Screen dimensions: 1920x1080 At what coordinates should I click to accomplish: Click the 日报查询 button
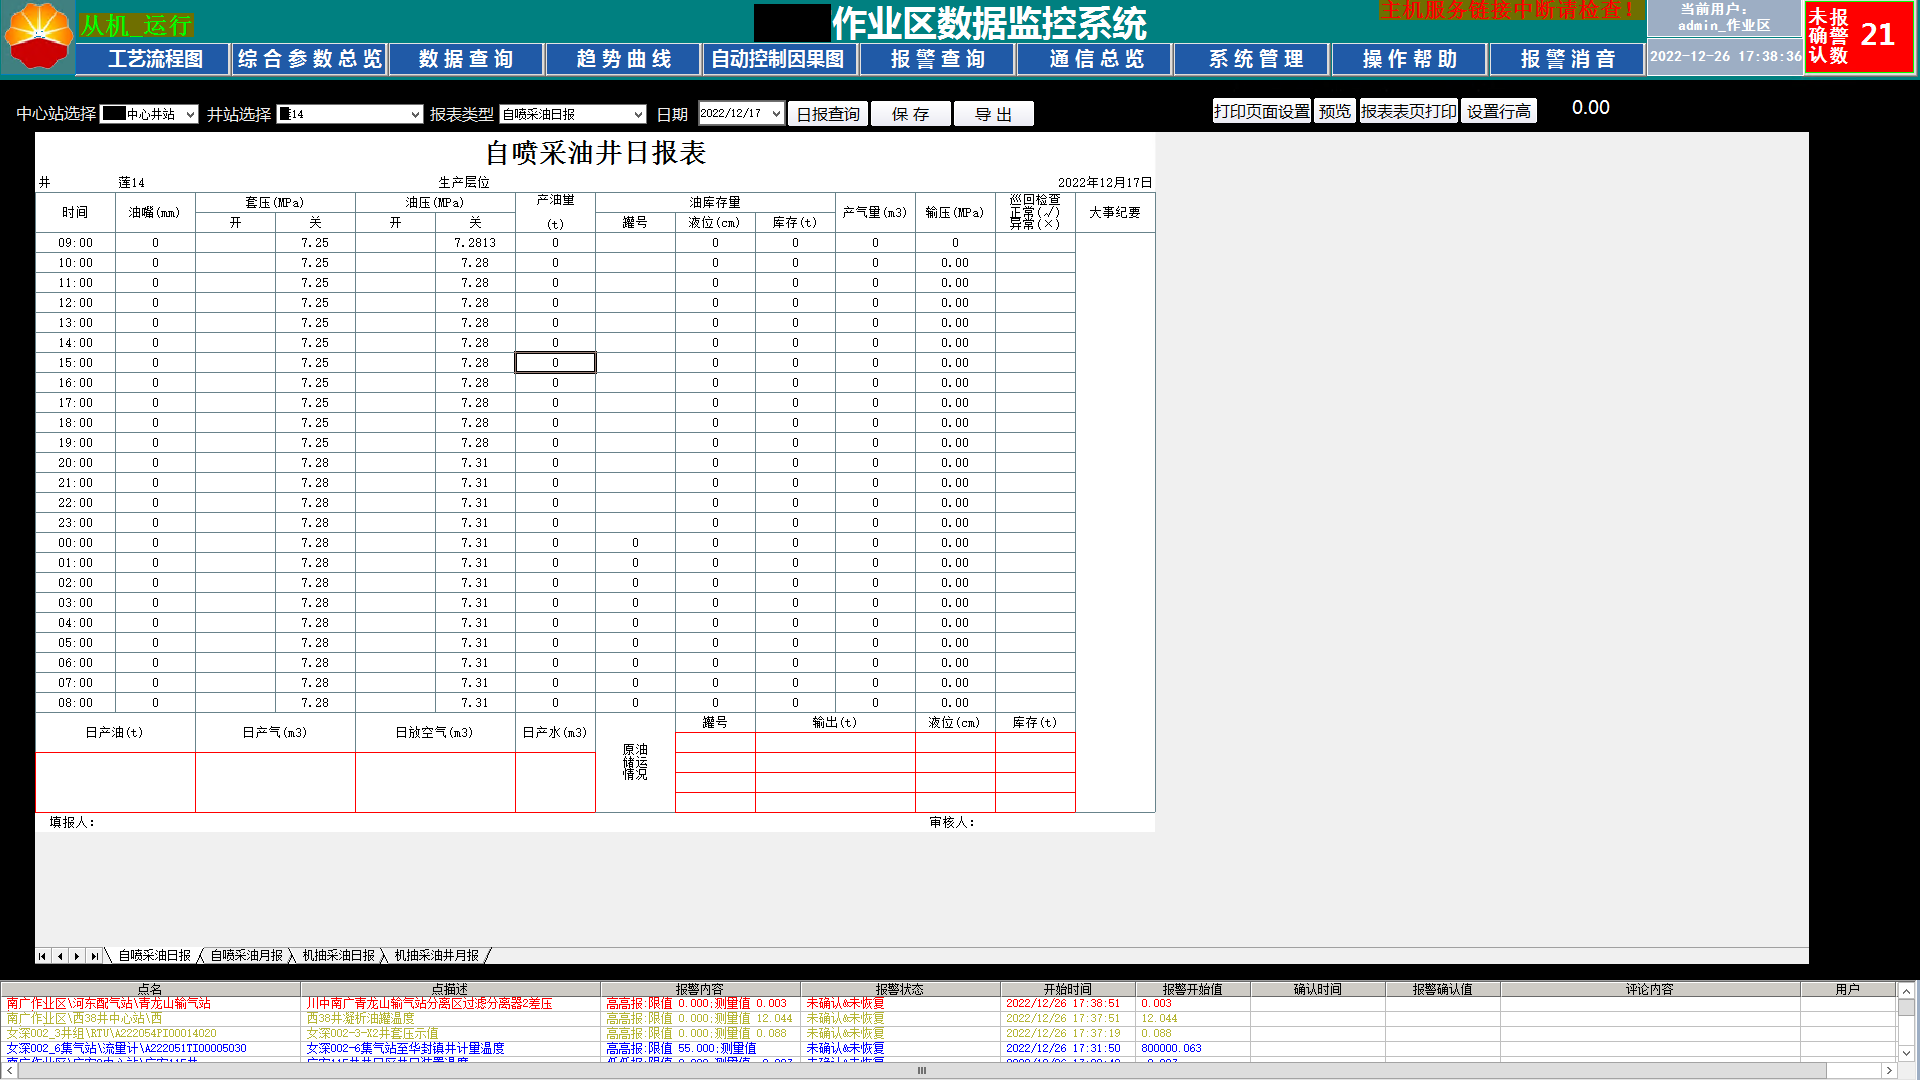[828, 115]
